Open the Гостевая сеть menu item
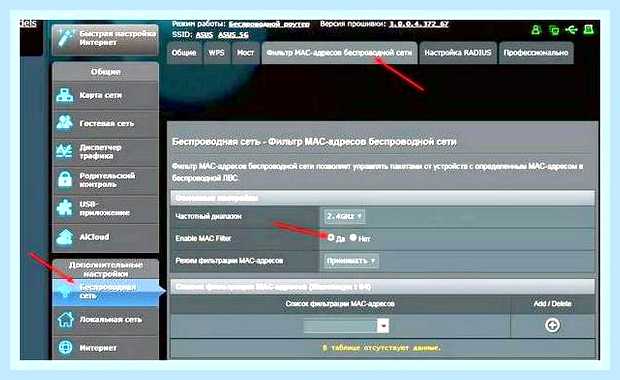This screenshot has height=380, width=620. (x=106, y=123)
